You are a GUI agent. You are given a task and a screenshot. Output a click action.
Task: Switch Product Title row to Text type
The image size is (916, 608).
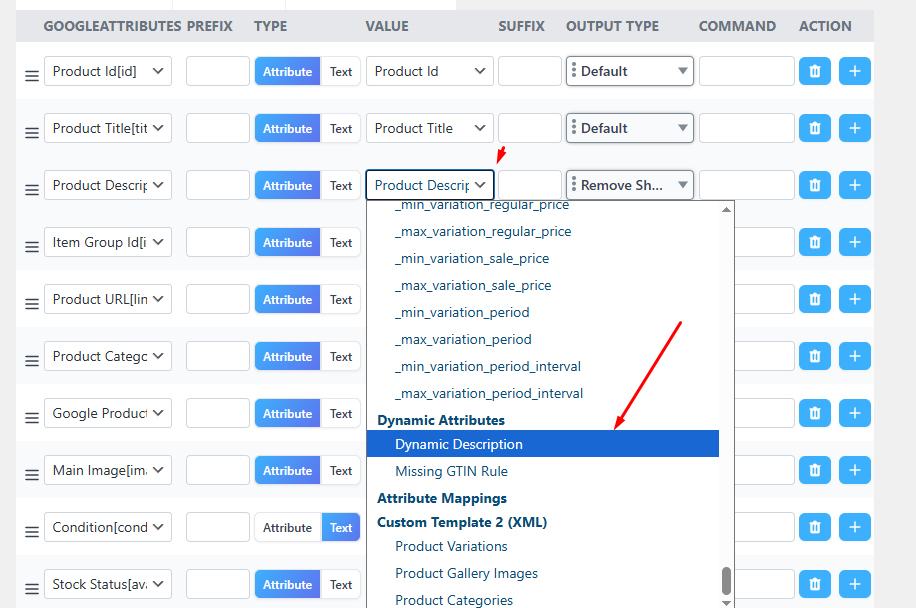click(x=340, y=128)
